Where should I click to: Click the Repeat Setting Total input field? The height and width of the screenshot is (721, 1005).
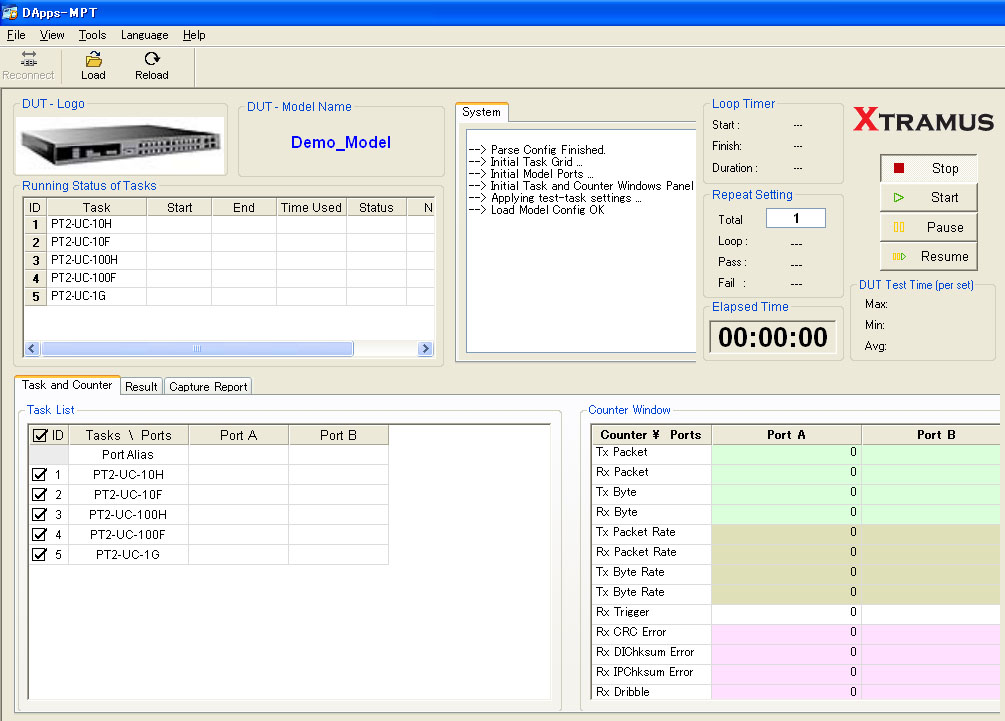[795, 219]
